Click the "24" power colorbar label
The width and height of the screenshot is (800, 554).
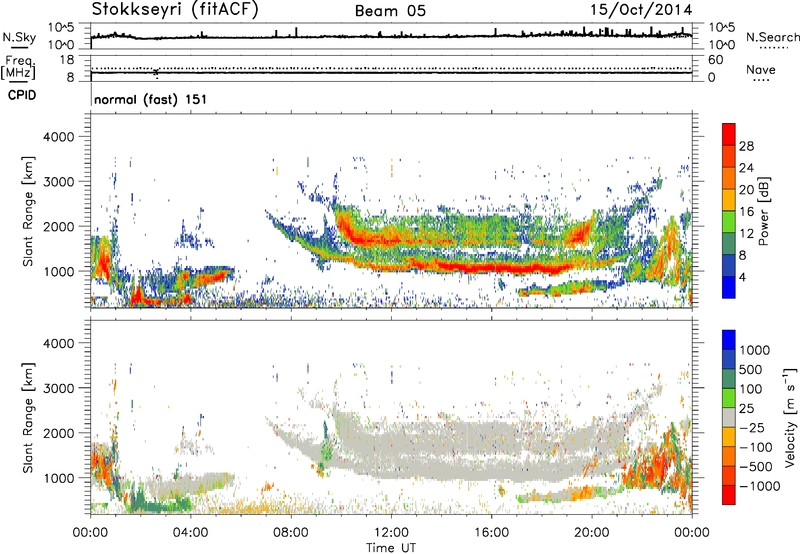tap(746, 168)
